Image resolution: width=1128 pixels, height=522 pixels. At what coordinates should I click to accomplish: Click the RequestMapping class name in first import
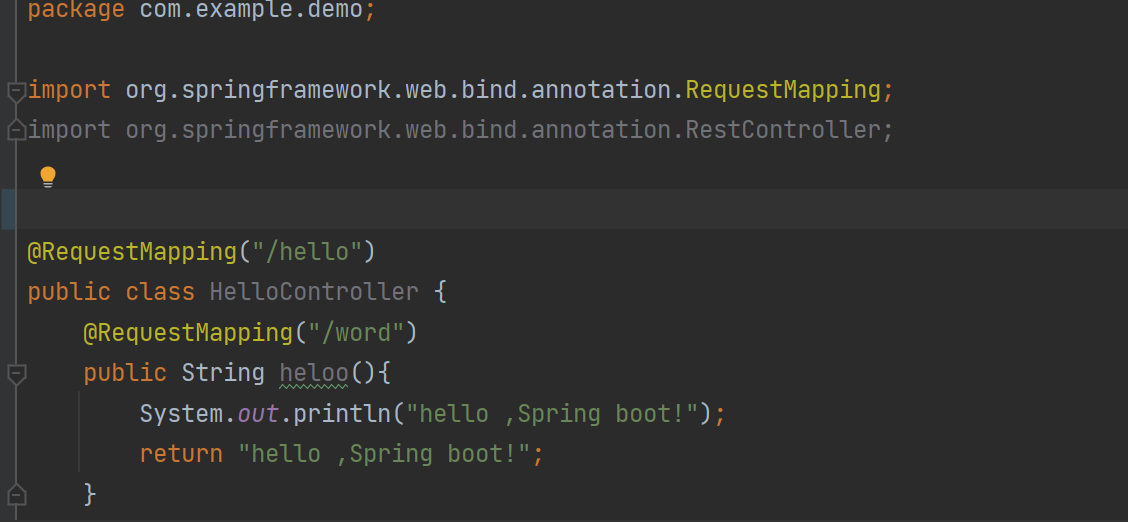click(783, 91)
